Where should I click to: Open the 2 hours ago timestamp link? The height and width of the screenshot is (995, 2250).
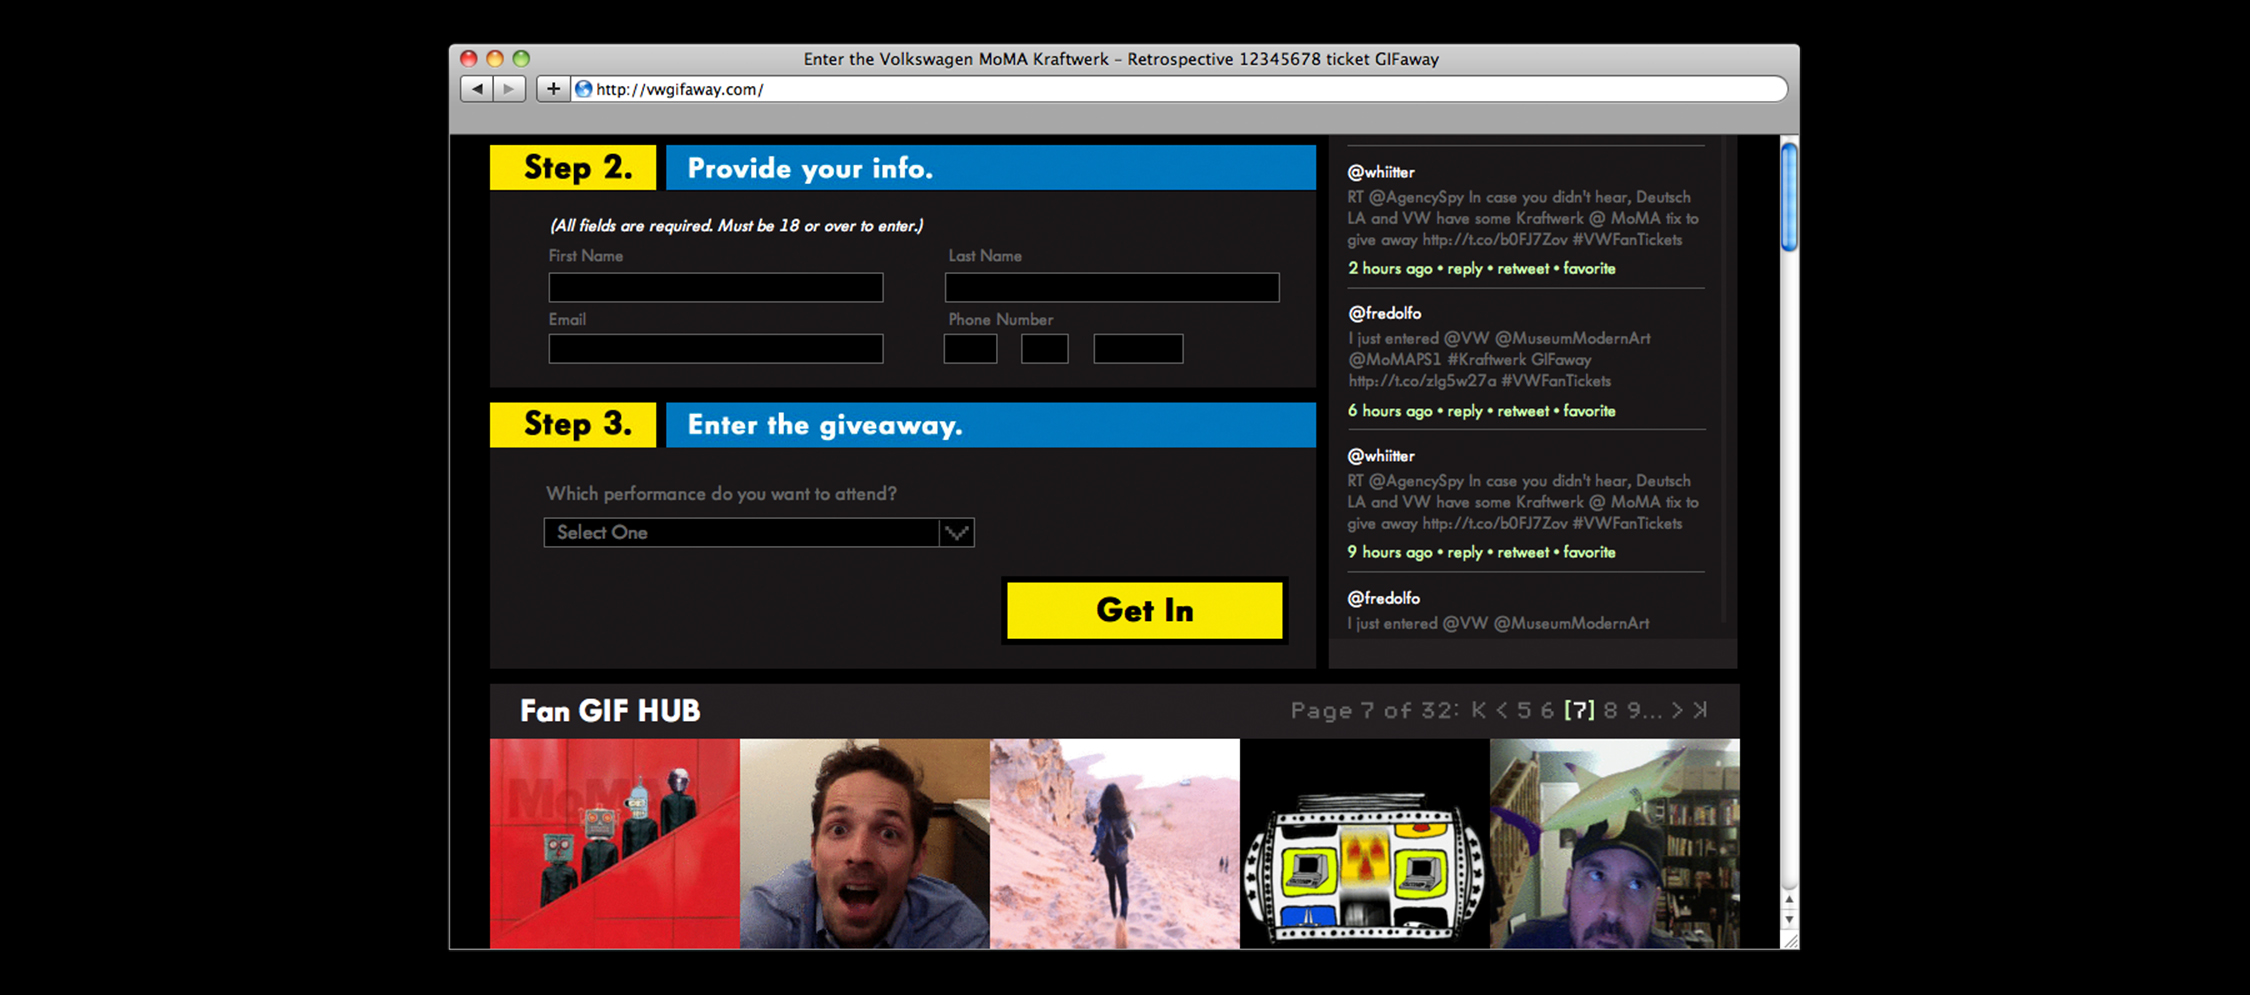pos(1390,268)
